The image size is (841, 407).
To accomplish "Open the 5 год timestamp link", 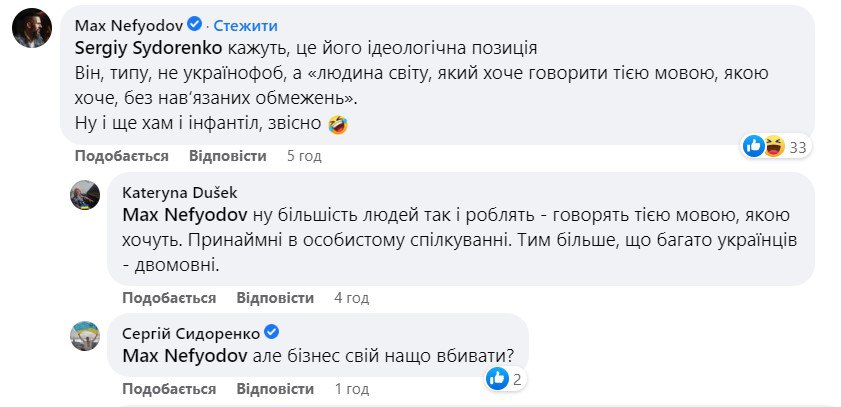I will pyautogui.click(x=304, y=156).
